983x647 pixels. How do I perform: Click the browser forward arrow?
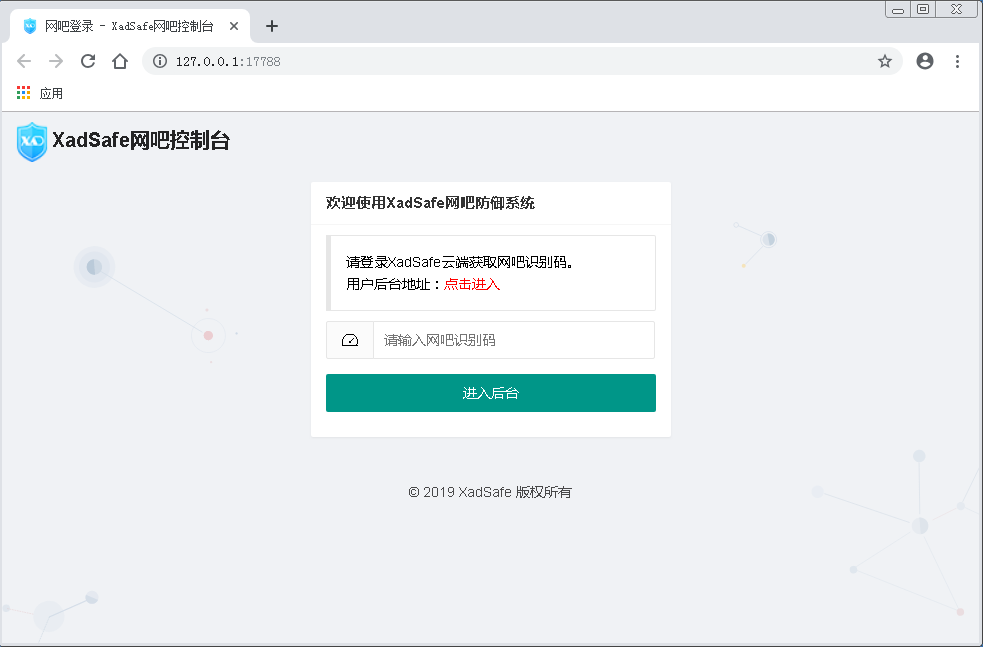(x=56, y=61)
